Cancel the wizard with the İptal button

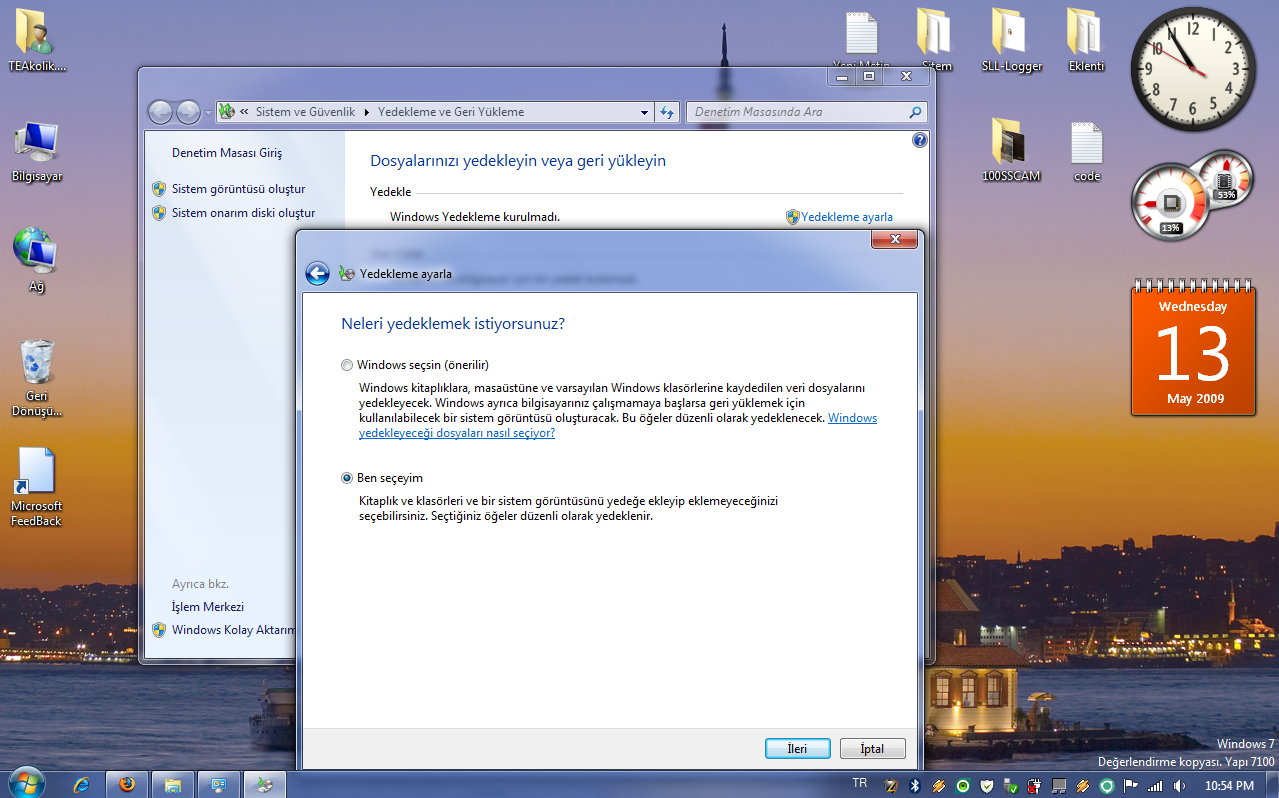(x=872, y=749)
